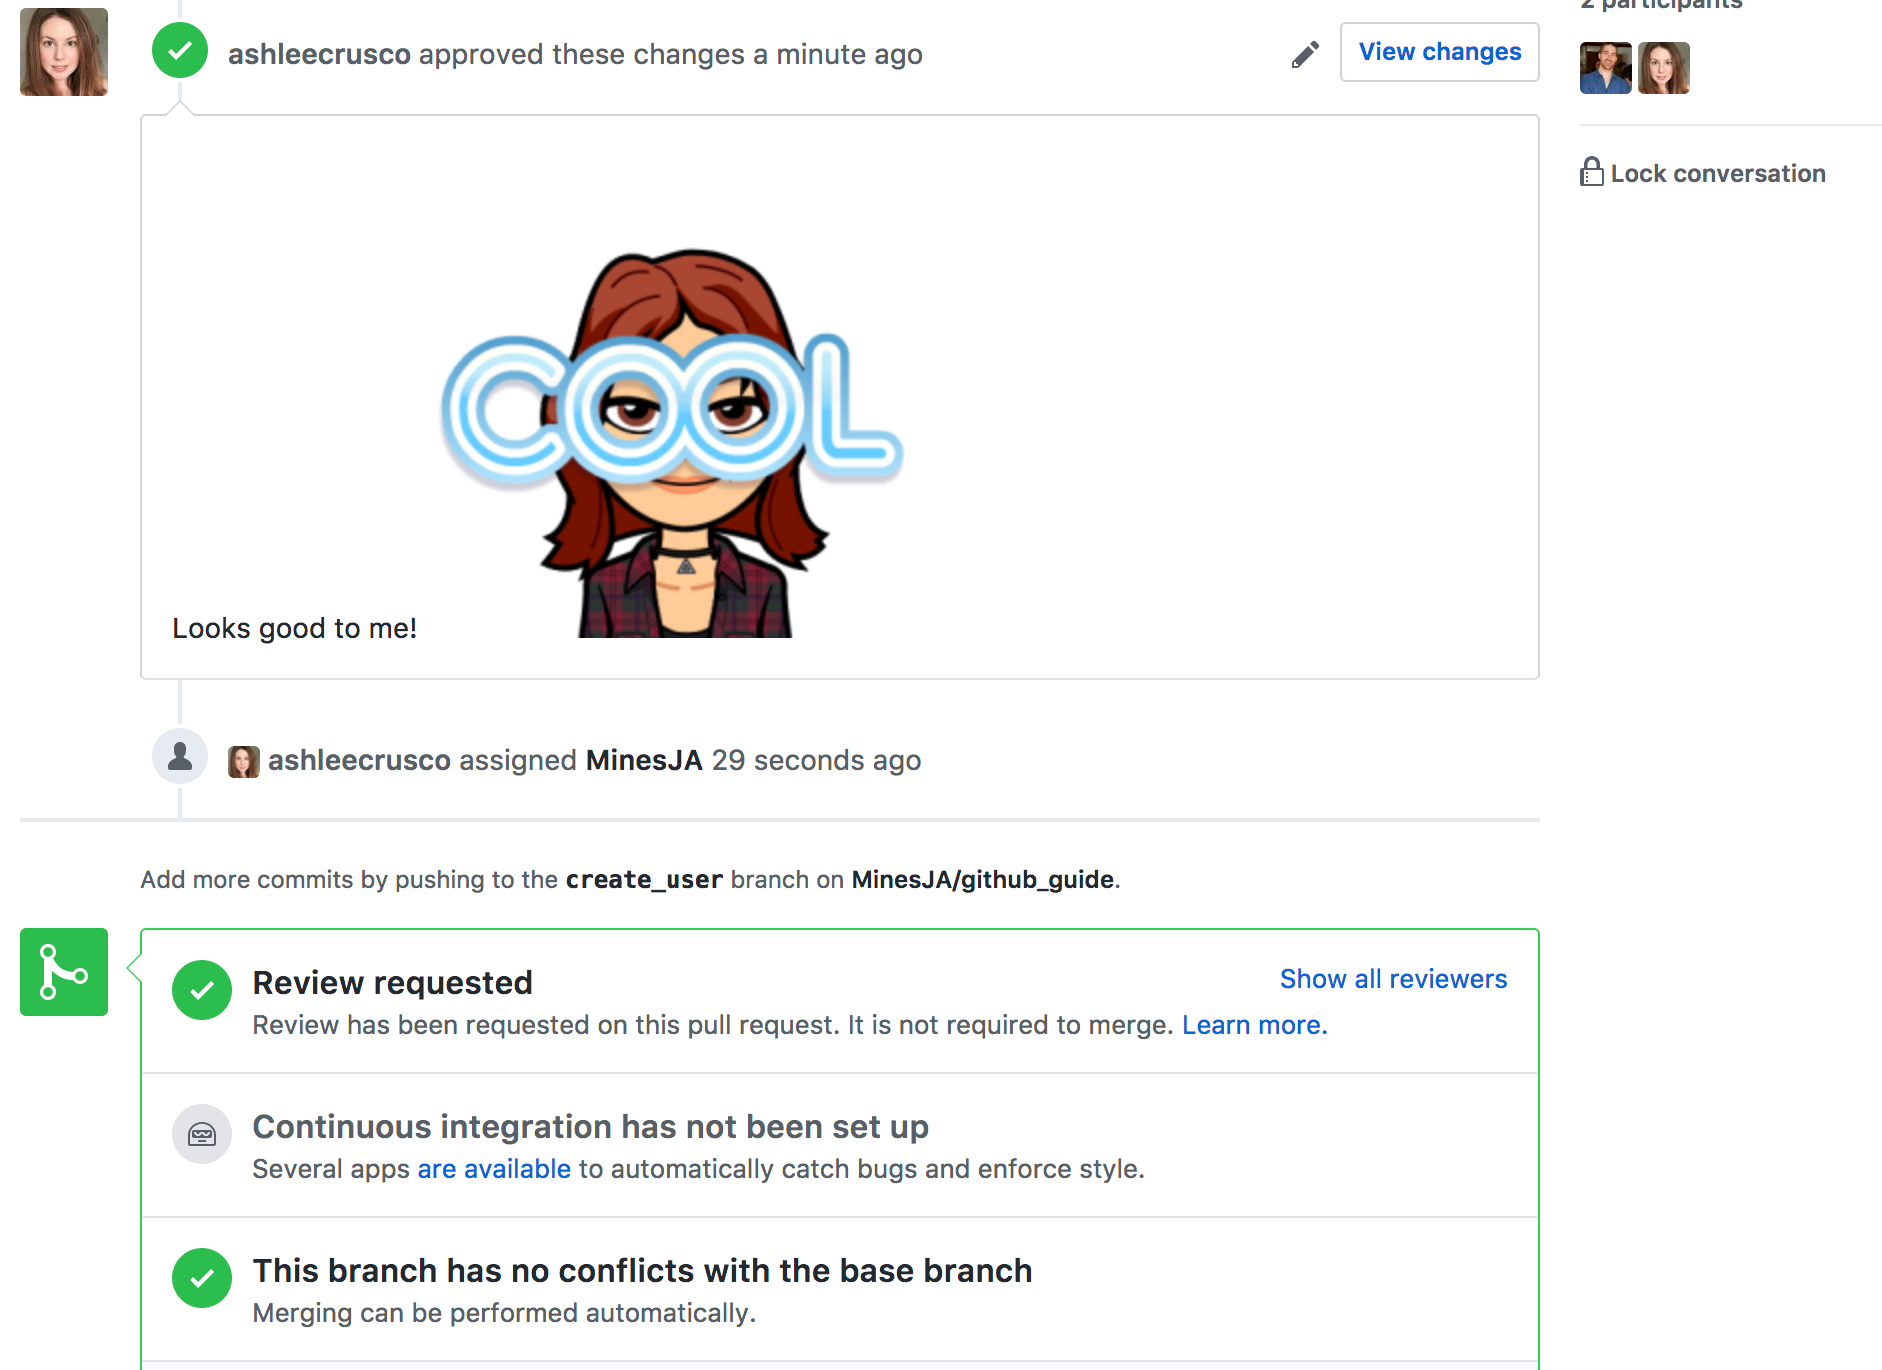Expand the reviewers list via Show all reviewers
Viewport: 1882px width, 1370px height.
[x=1392, y=979]
